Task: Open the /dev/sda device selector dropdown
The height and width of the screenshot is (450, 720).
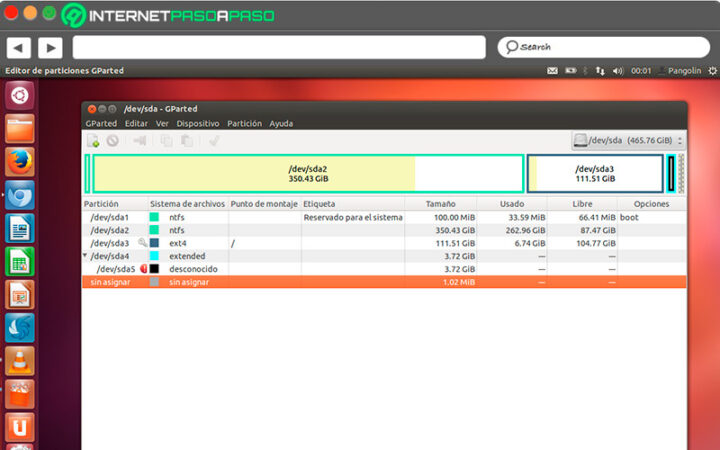Action: coord(629,141)
